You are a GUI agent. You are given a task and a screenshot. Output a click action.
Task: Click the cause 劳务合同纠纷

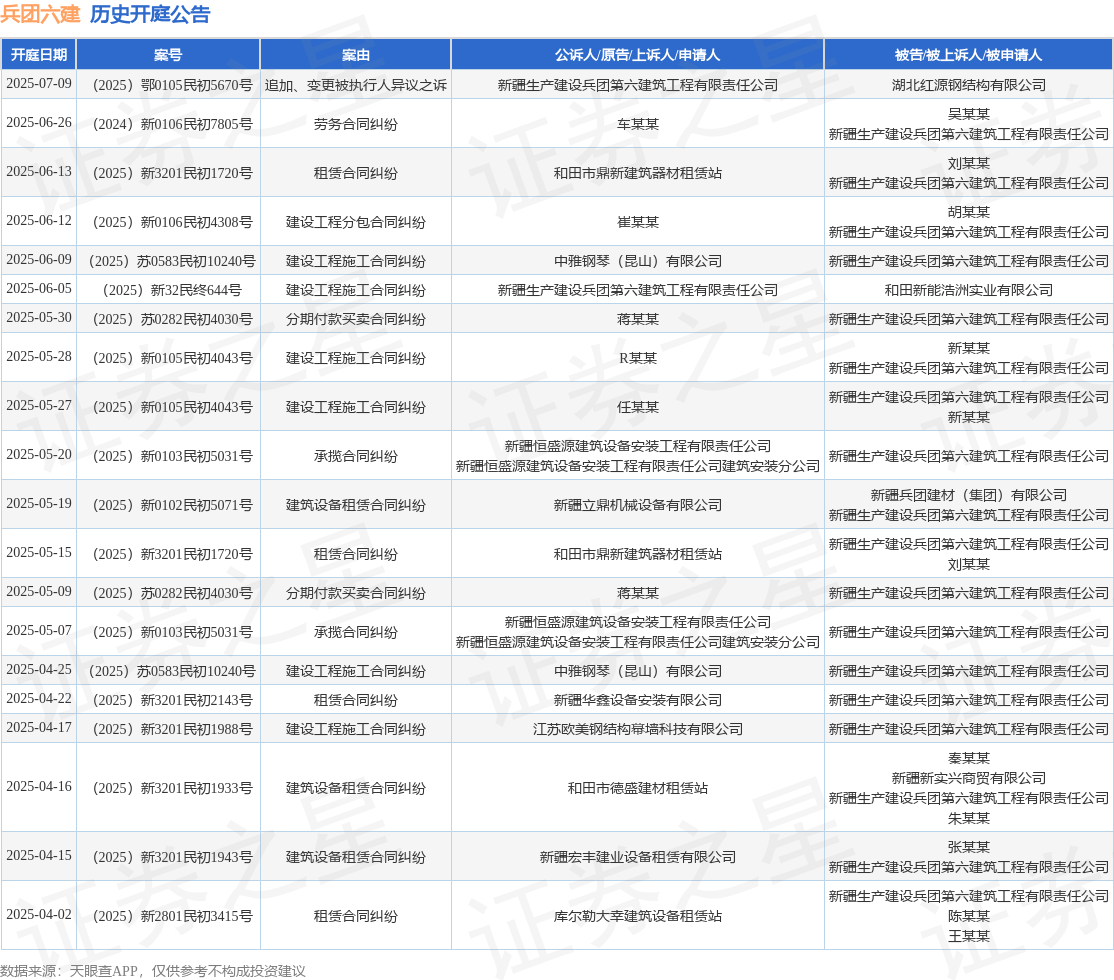[355, 124]
